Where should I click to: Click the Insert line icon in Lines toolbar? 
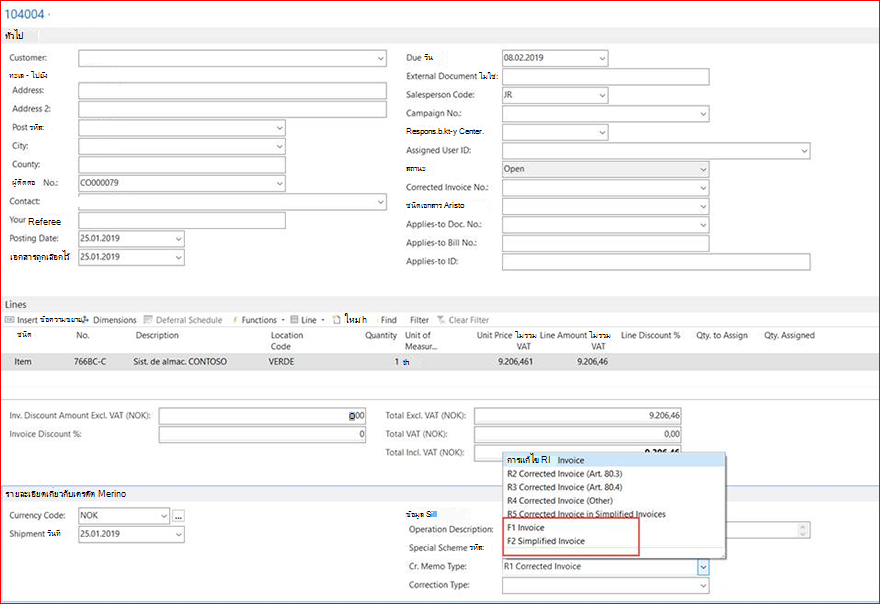[x=10, y=320]
